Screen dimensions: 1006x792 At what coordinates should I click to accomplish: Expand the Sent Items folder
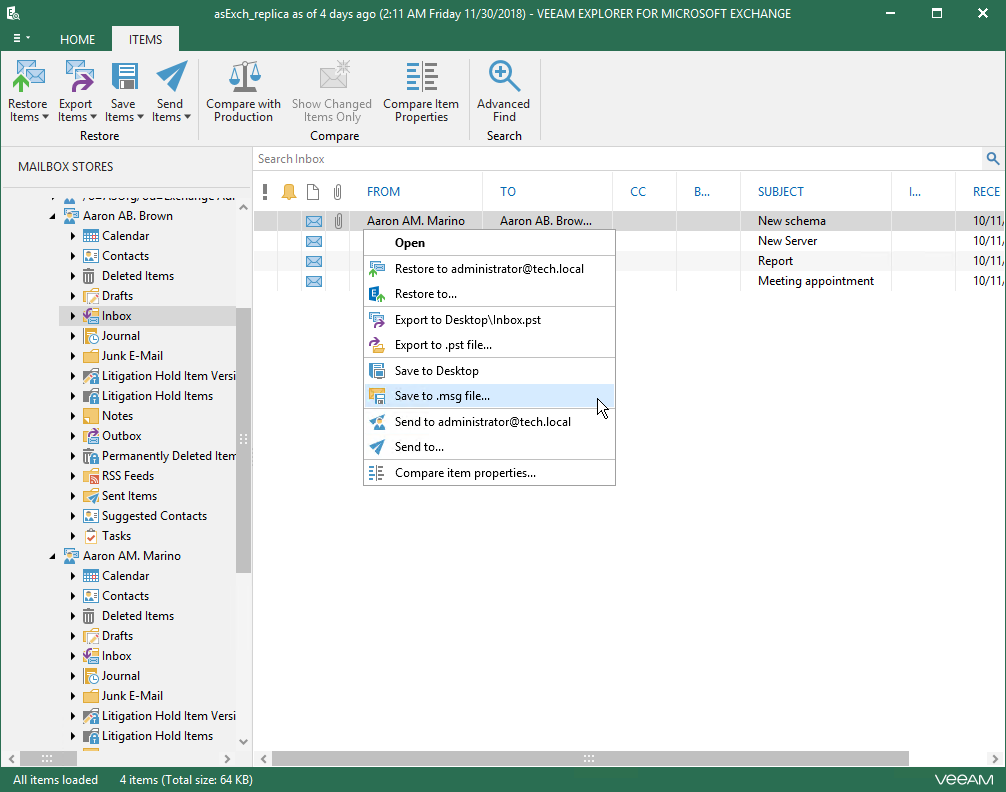point(73,496)
